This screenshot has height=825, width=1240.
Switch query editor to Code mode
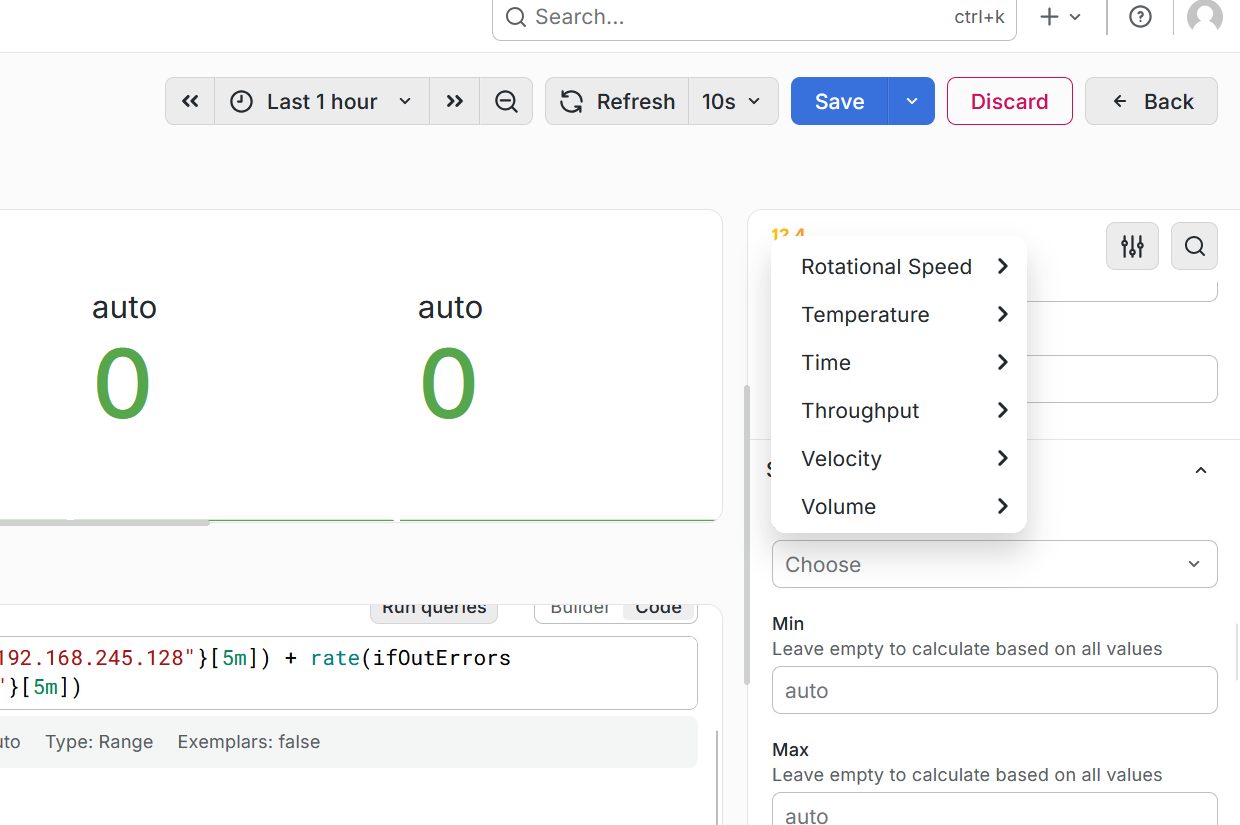click(658, 608)
